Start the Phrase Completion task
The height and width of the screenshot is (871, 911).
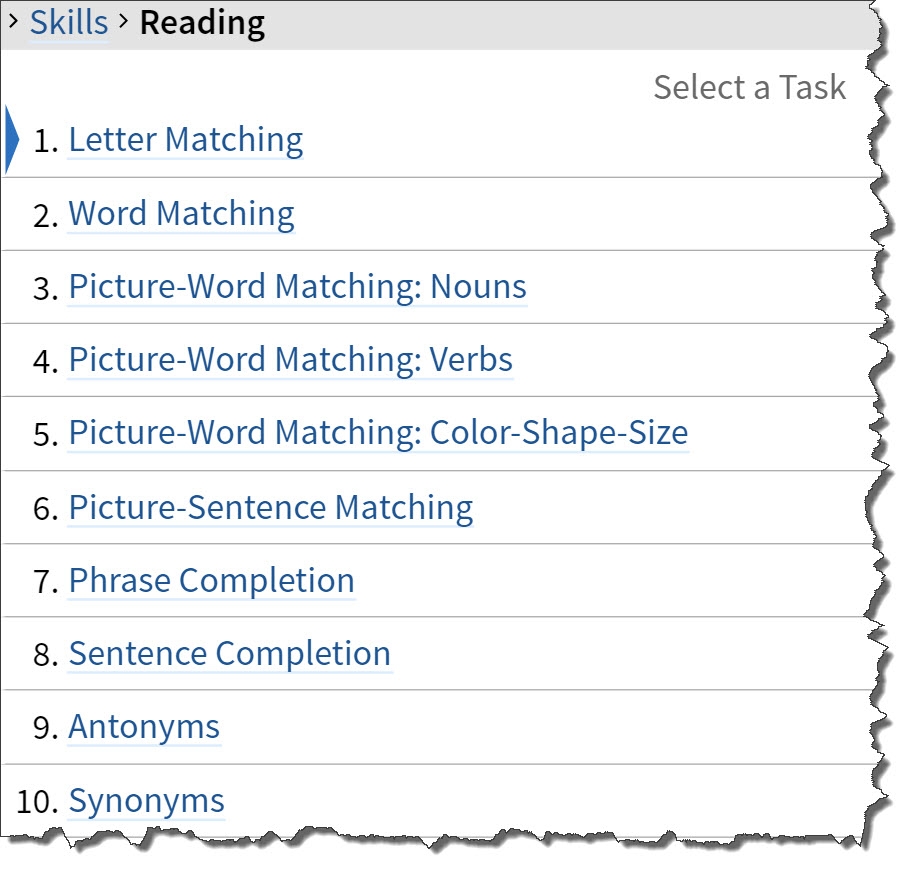211,580
